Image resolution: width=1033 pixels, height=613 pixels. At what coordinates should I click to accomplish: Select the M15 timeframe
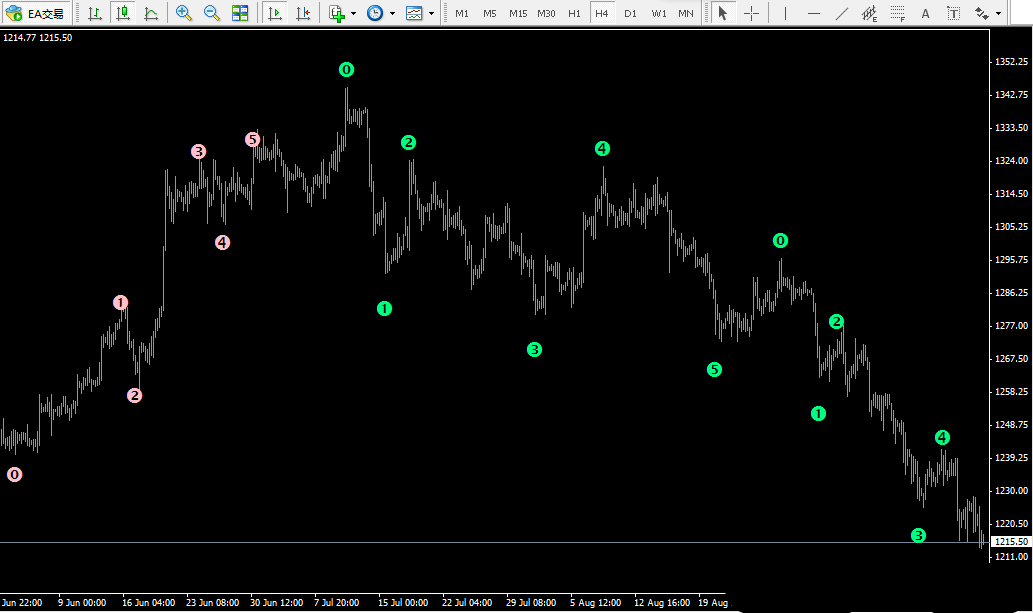pos(517,14)
